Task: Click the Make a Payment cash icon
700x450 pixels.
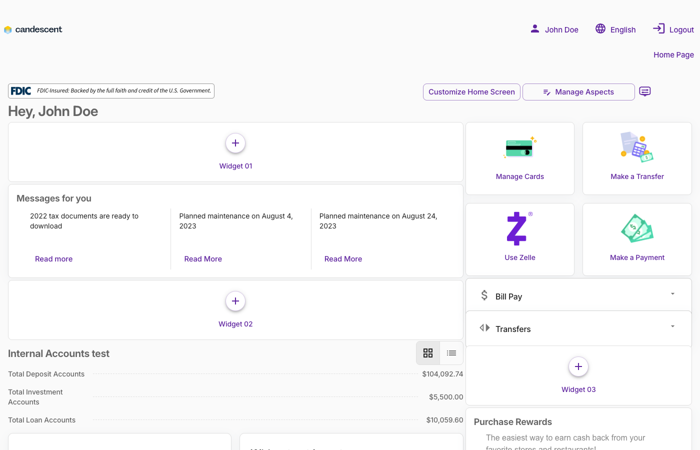Action: (637, 228)
